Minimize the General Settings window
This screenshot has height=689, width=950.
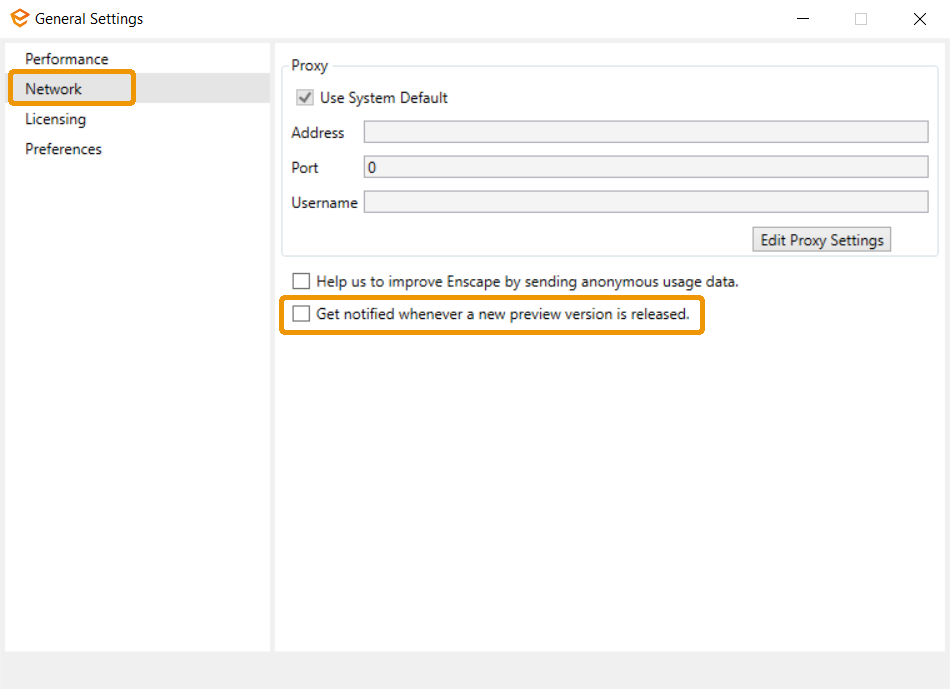point(803,19)
